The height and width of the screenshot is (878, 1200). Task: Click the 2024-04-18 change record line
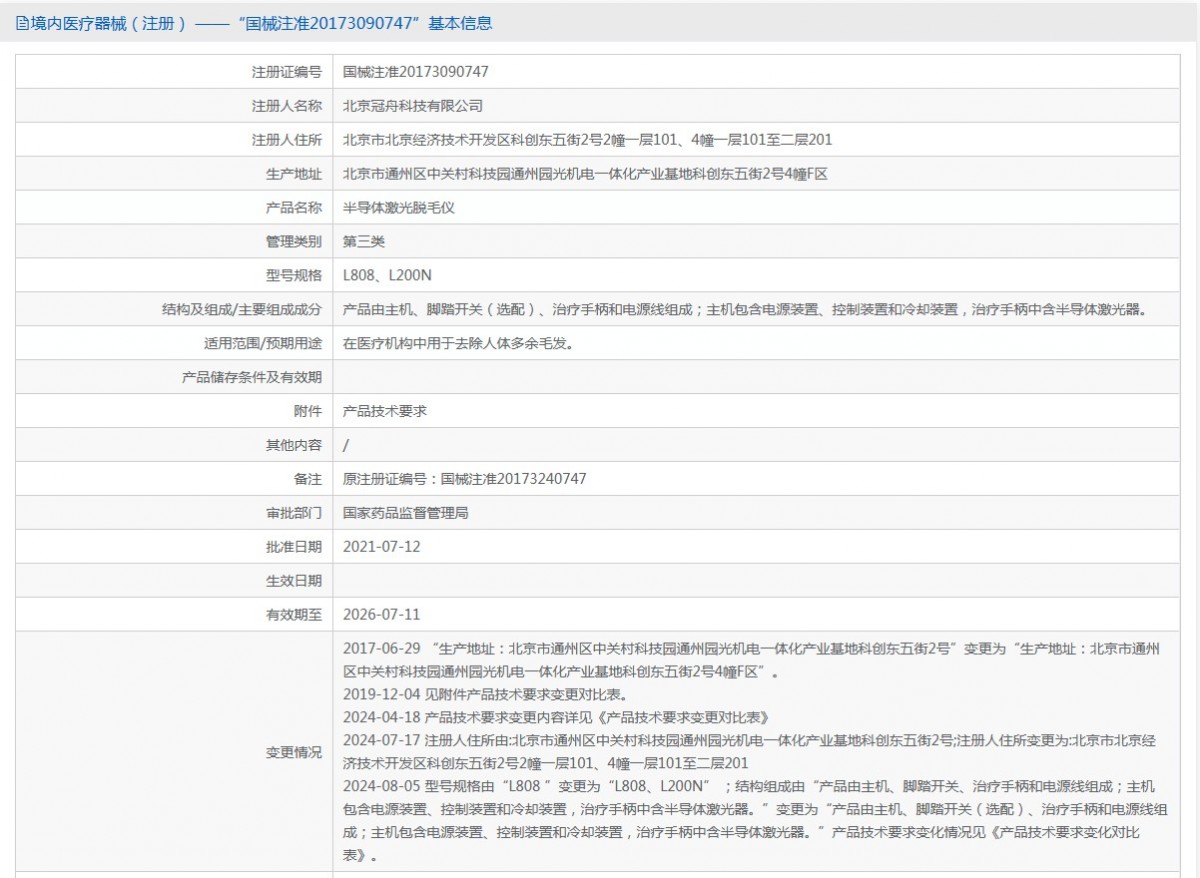555,718
